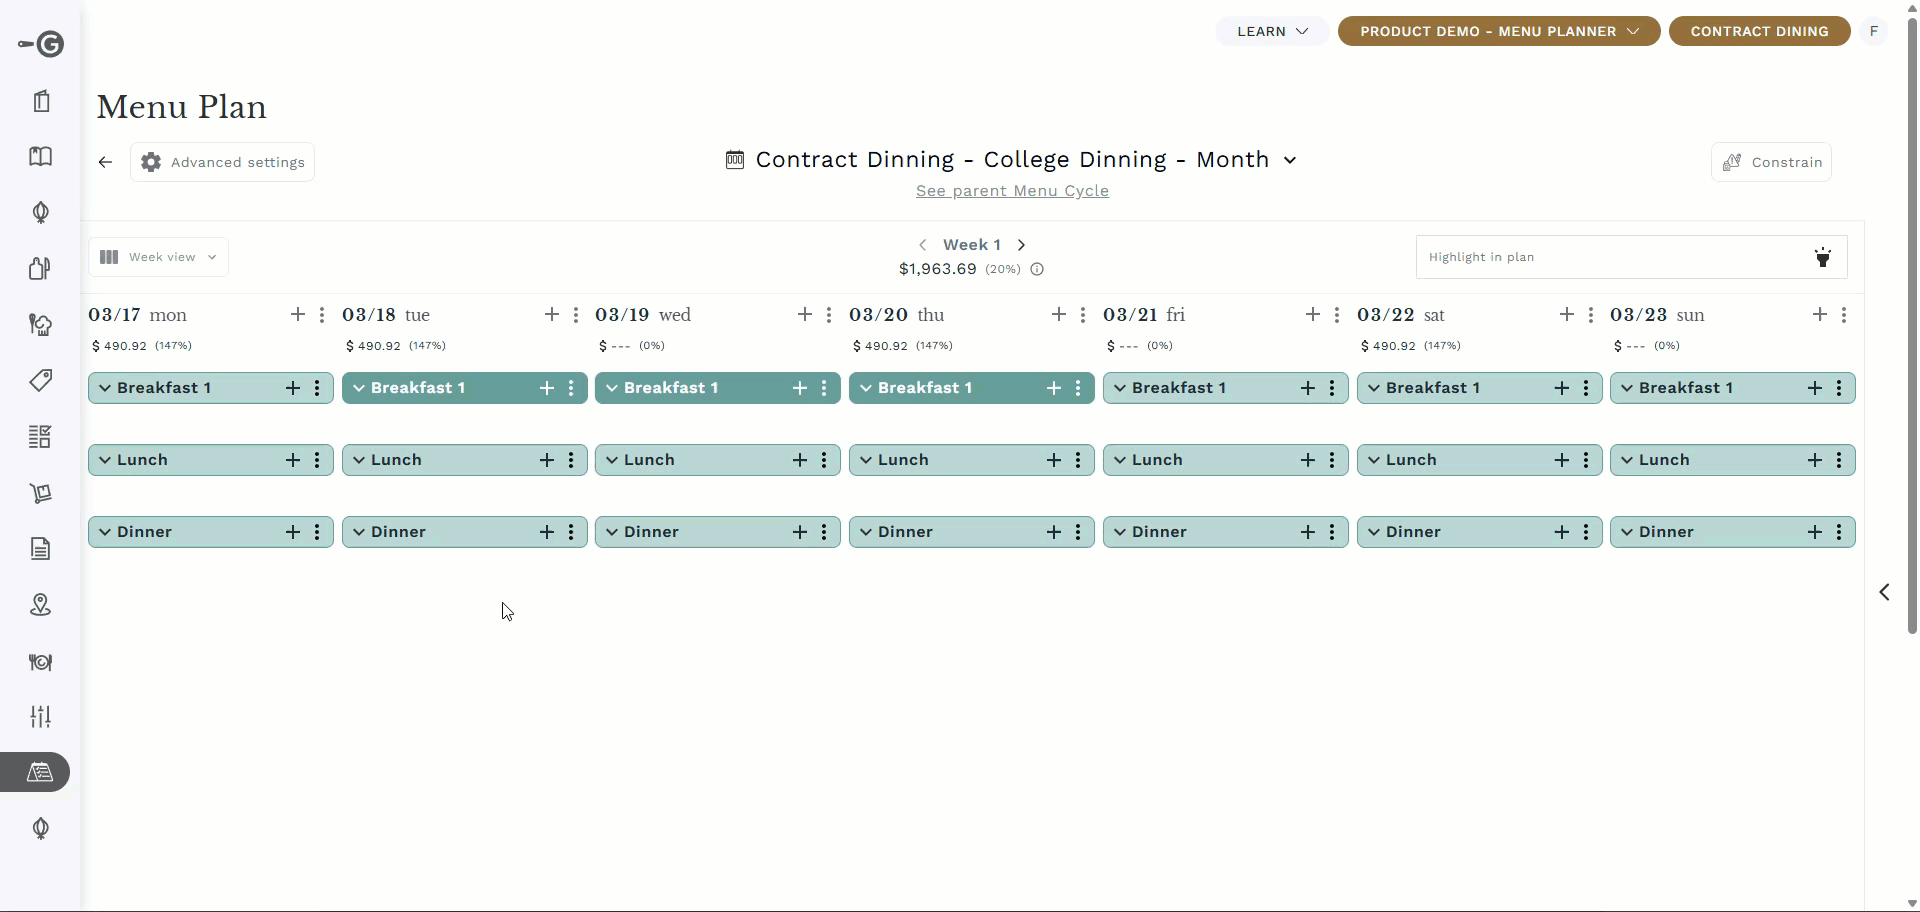Click the Constrain button
Screen dimensions: 1920x912
[1771, 162]
